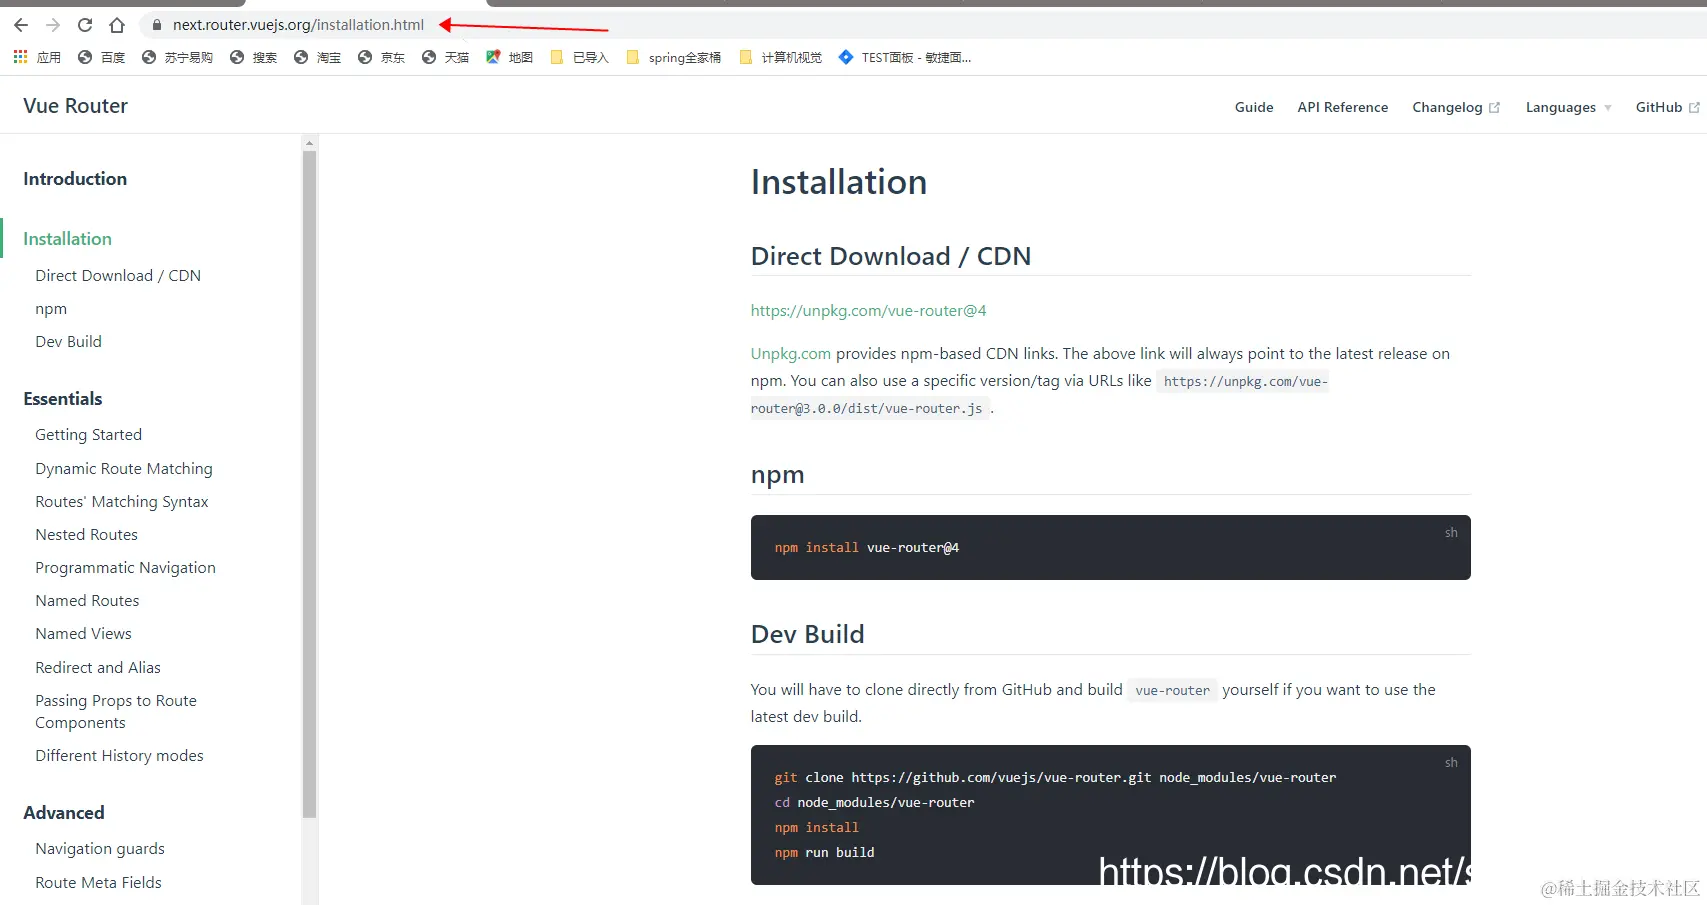This screenshot has width=1707, height=905.
Task: Open the 应用 apps grid bookmark
Action: (x=37, y=57)
